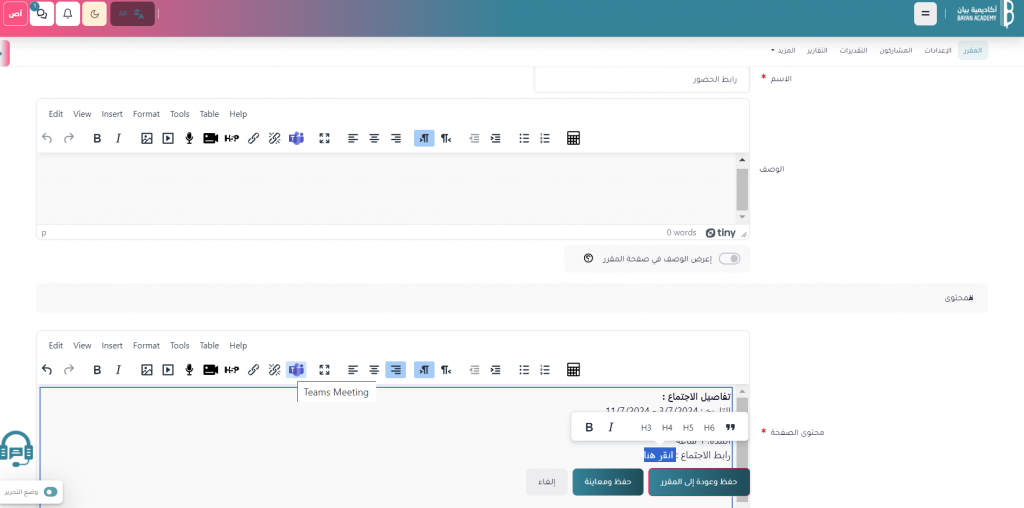Switch to the التقارير tab
1024x508 pixels.
coord(817,50)
